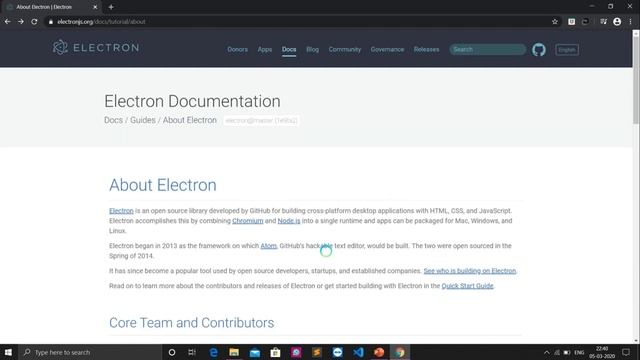Open the orange-red round app icon on the taskbar

pyautogui.click(x=379, y=352)
